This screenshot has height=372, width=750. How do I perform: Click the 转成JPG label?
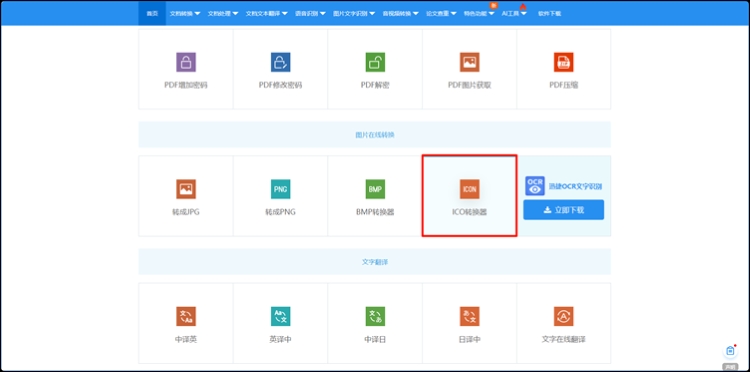tap(186, 212)
